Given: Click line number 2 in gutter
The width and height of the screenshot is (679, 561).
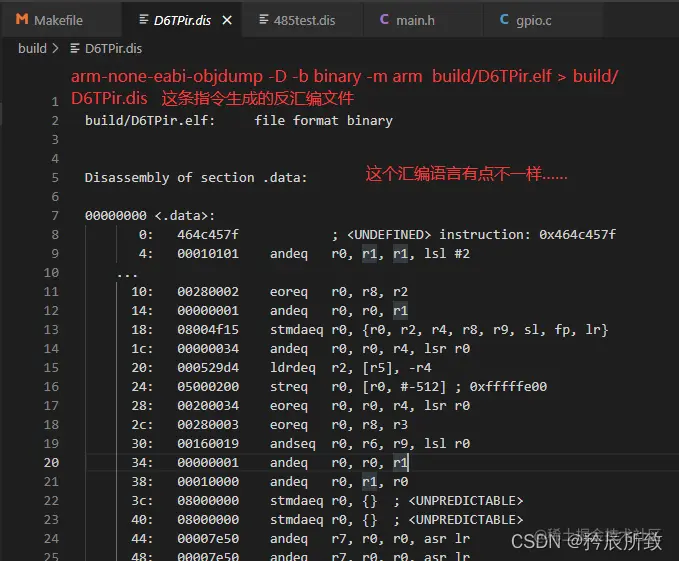Looking at the screenshot, I should click(55, 120).
